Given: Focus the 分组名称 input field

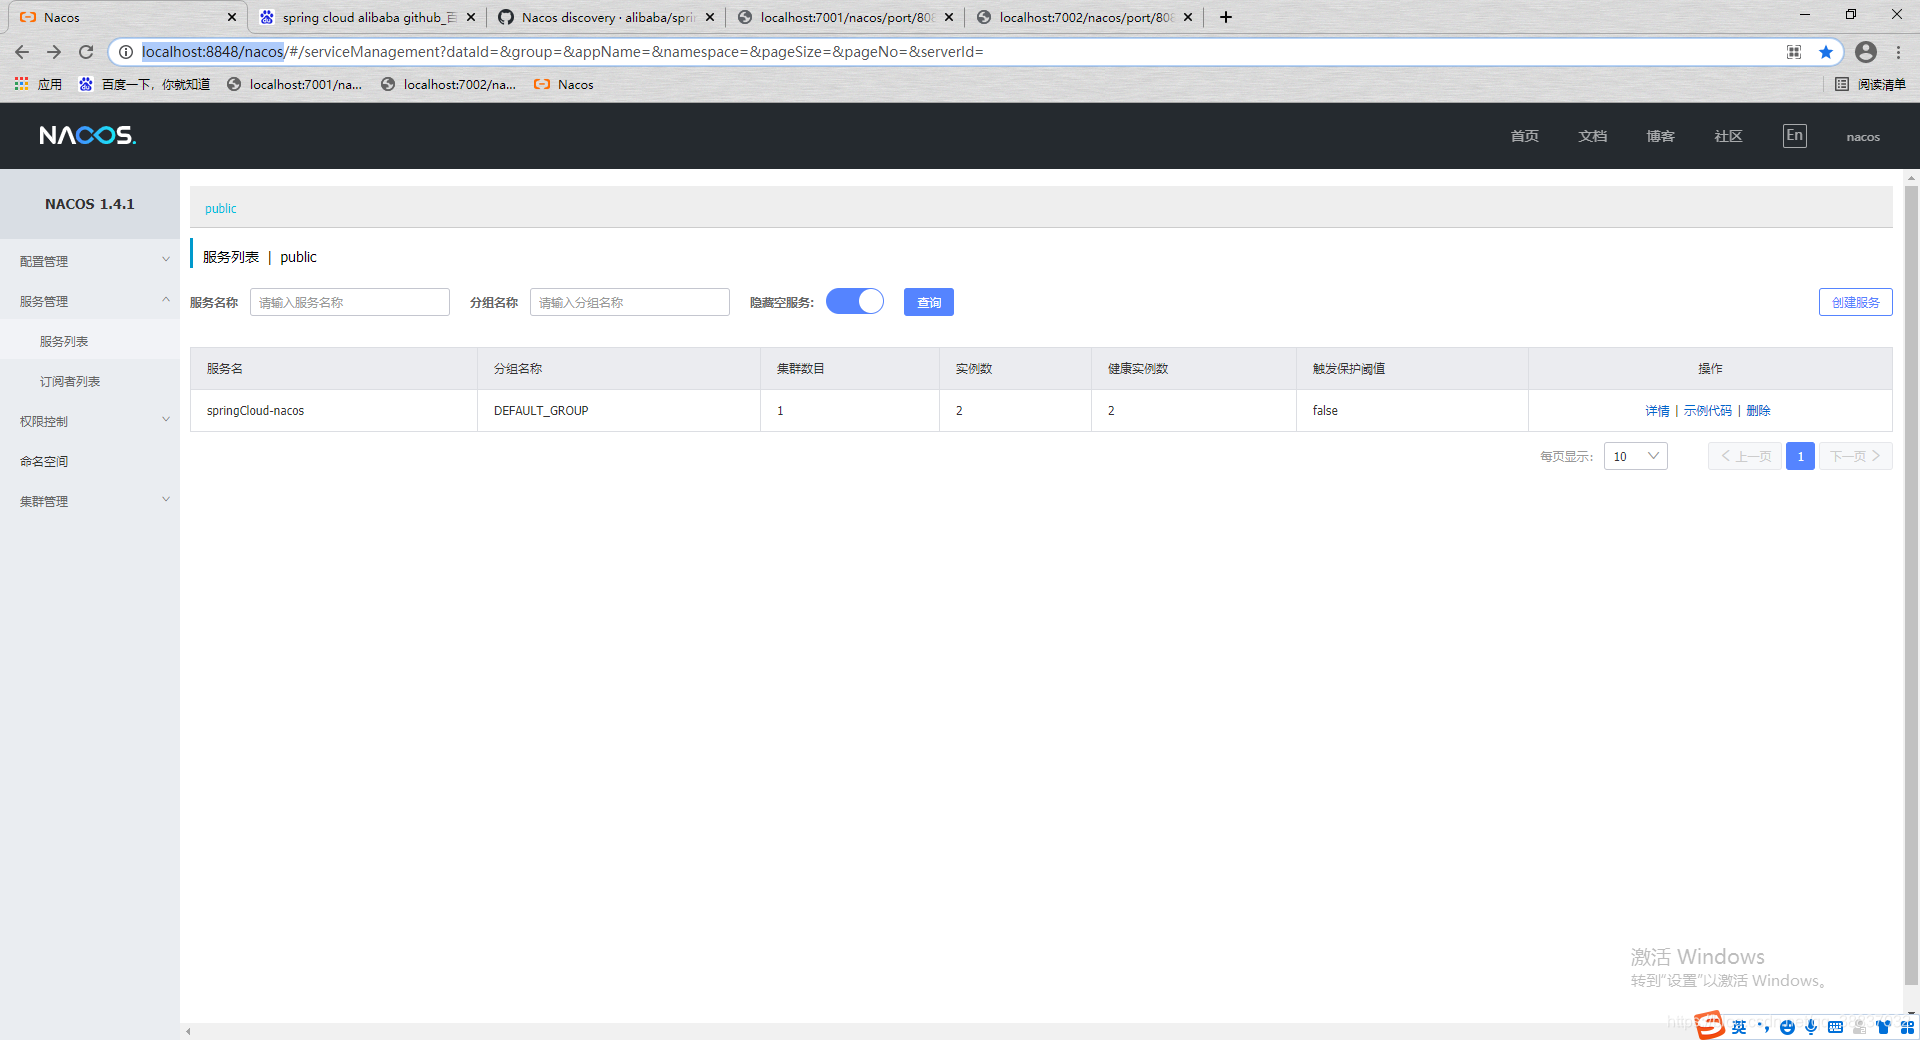Looking at the screenshot, I should point(630,302).
